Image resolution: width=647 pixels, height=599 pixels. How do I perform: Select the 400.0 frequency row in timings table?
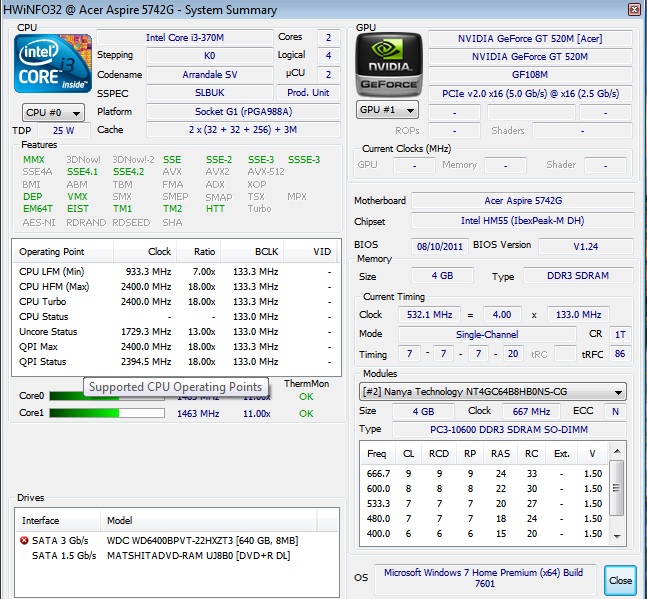pos(484,534)
